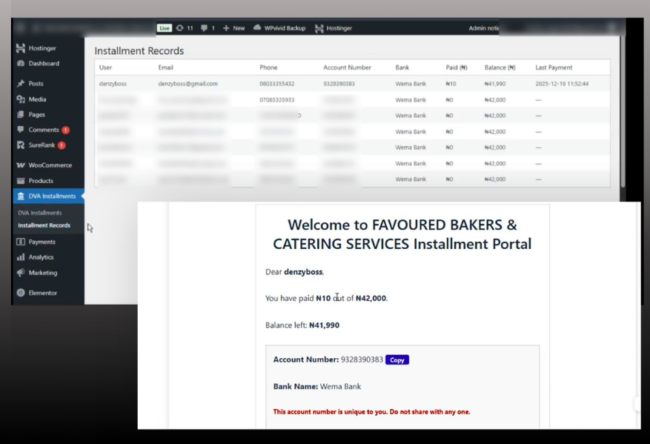The width and height of the screenshot is (650, 444).
Task: Click the New button in admin bar
Action: [234, 28]
